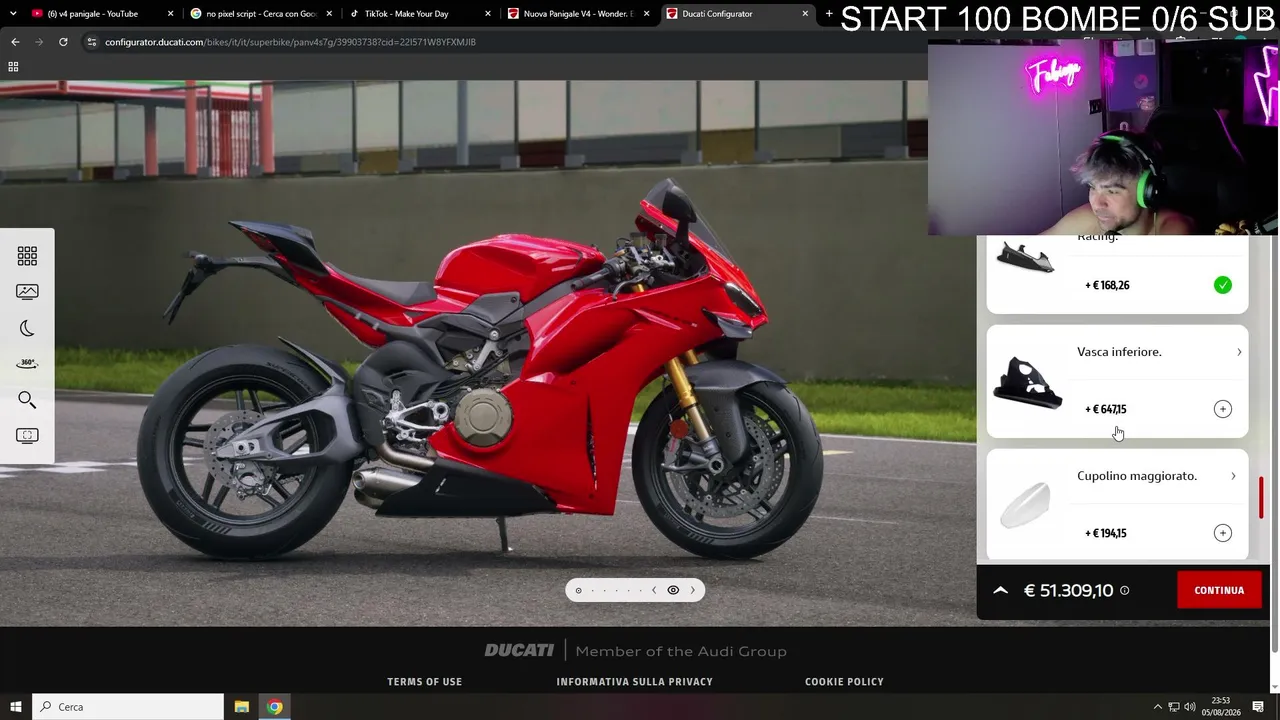Open Chrome from the taskbar

click(x=275, y=707)
